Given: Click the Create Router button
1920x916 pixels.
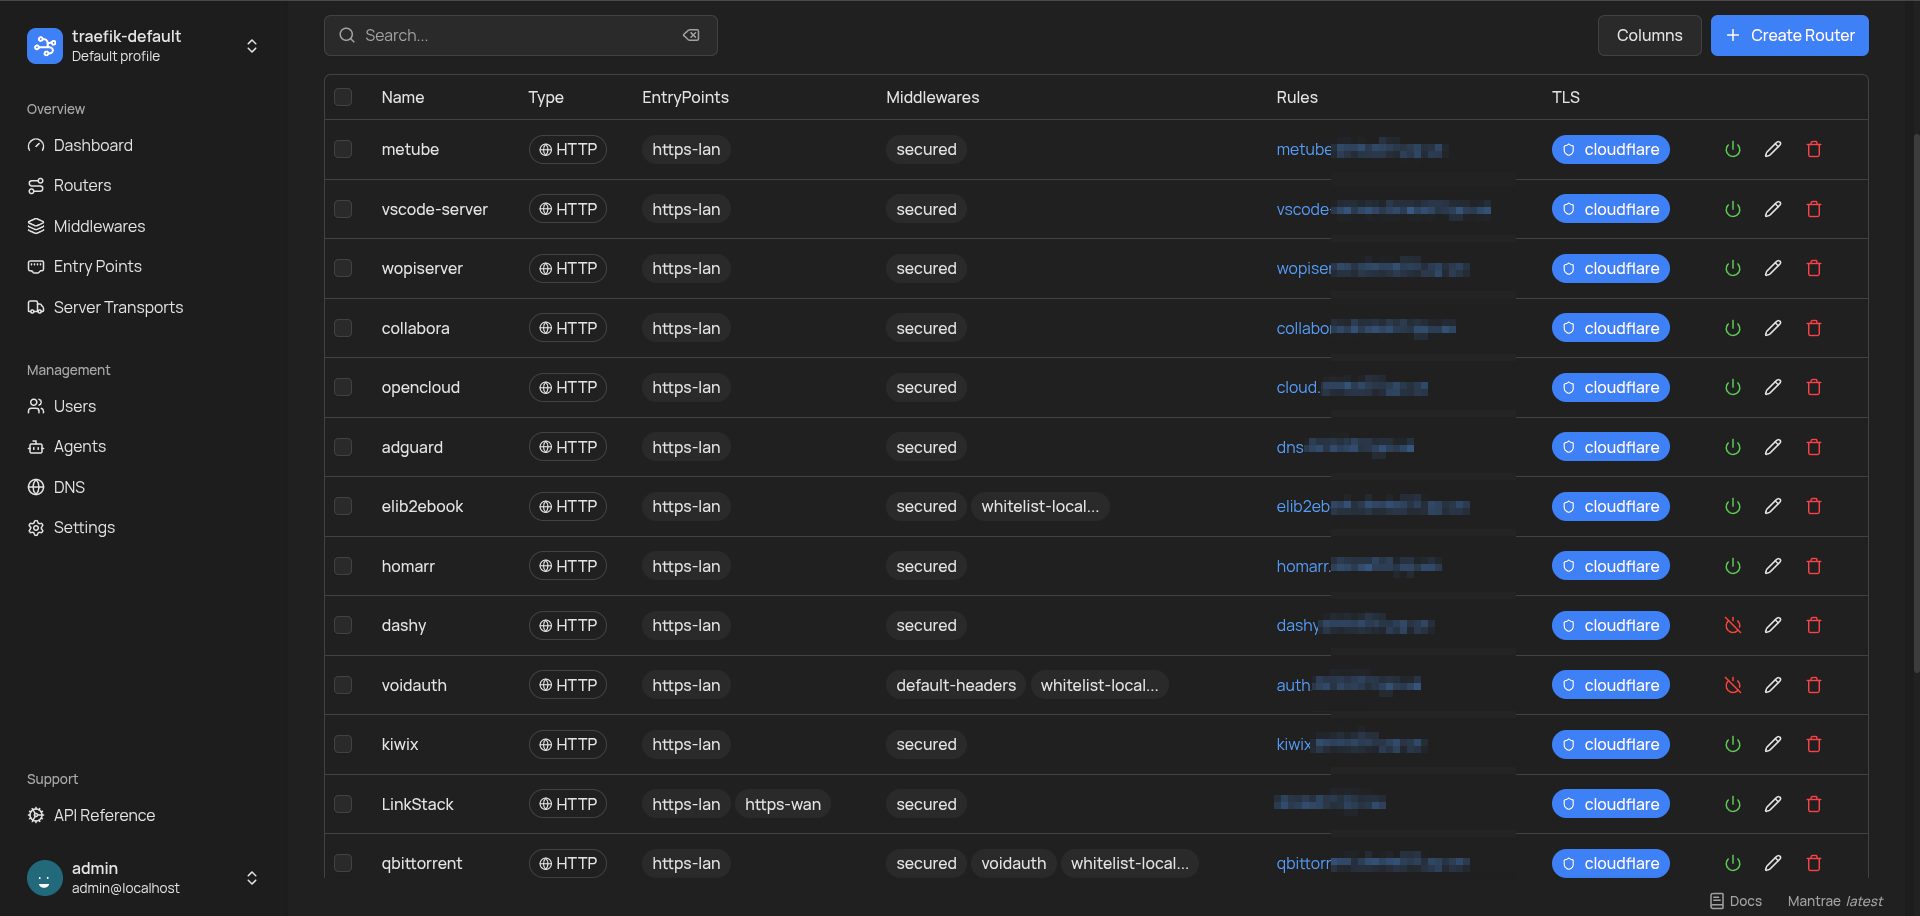Looking at the screenshot, I should pos(1789,35).
